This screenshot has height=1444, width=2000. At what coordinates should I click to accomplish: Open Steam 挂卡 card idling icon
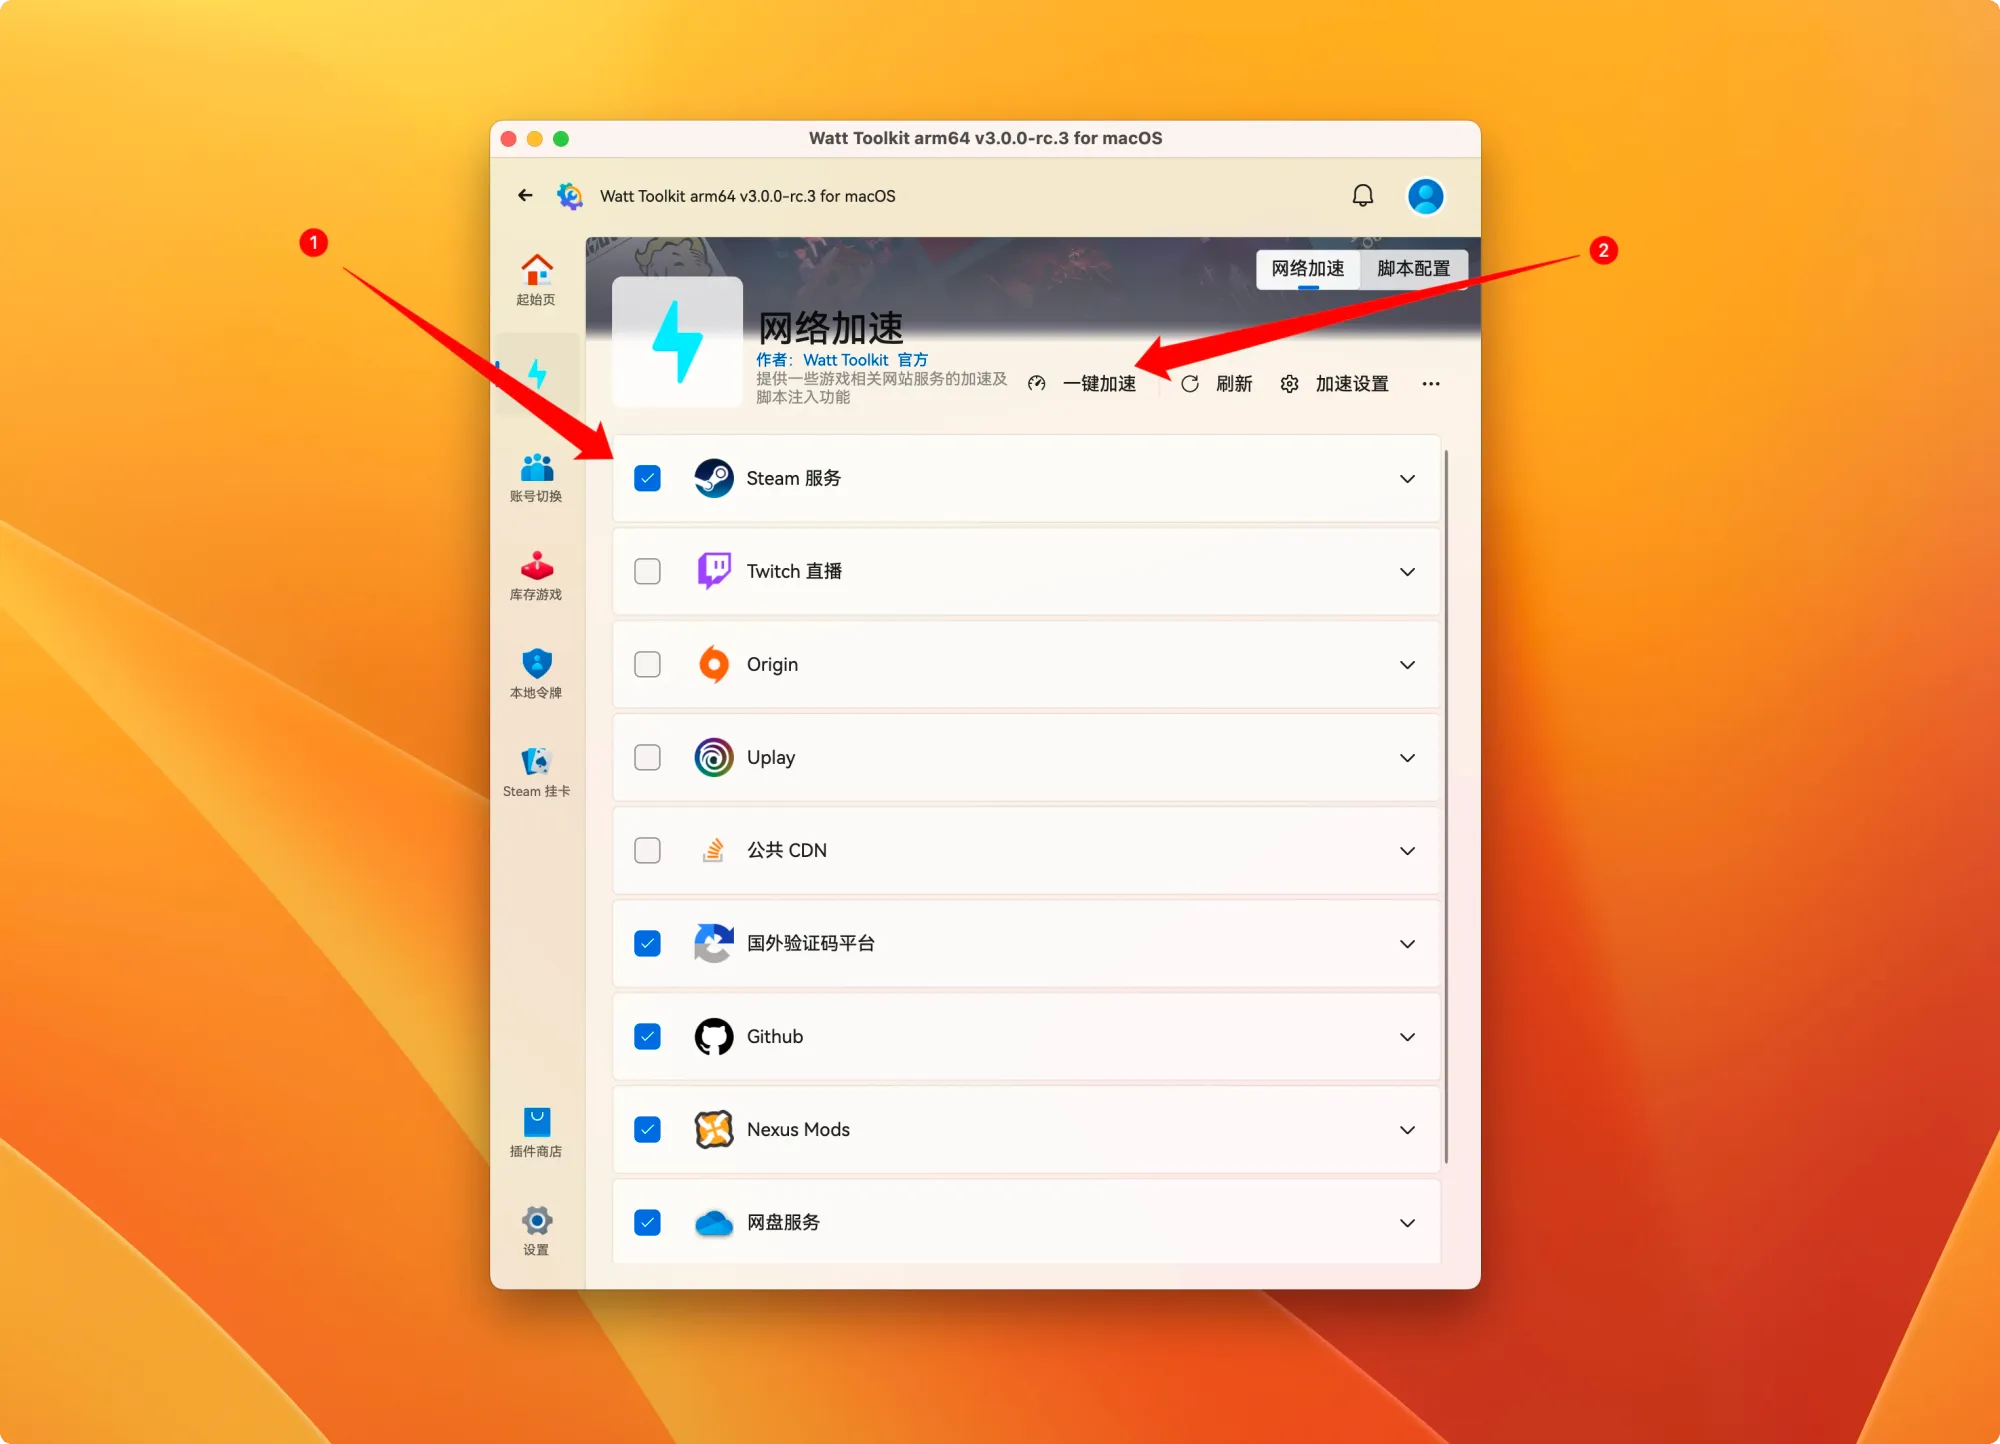point(536,771)
